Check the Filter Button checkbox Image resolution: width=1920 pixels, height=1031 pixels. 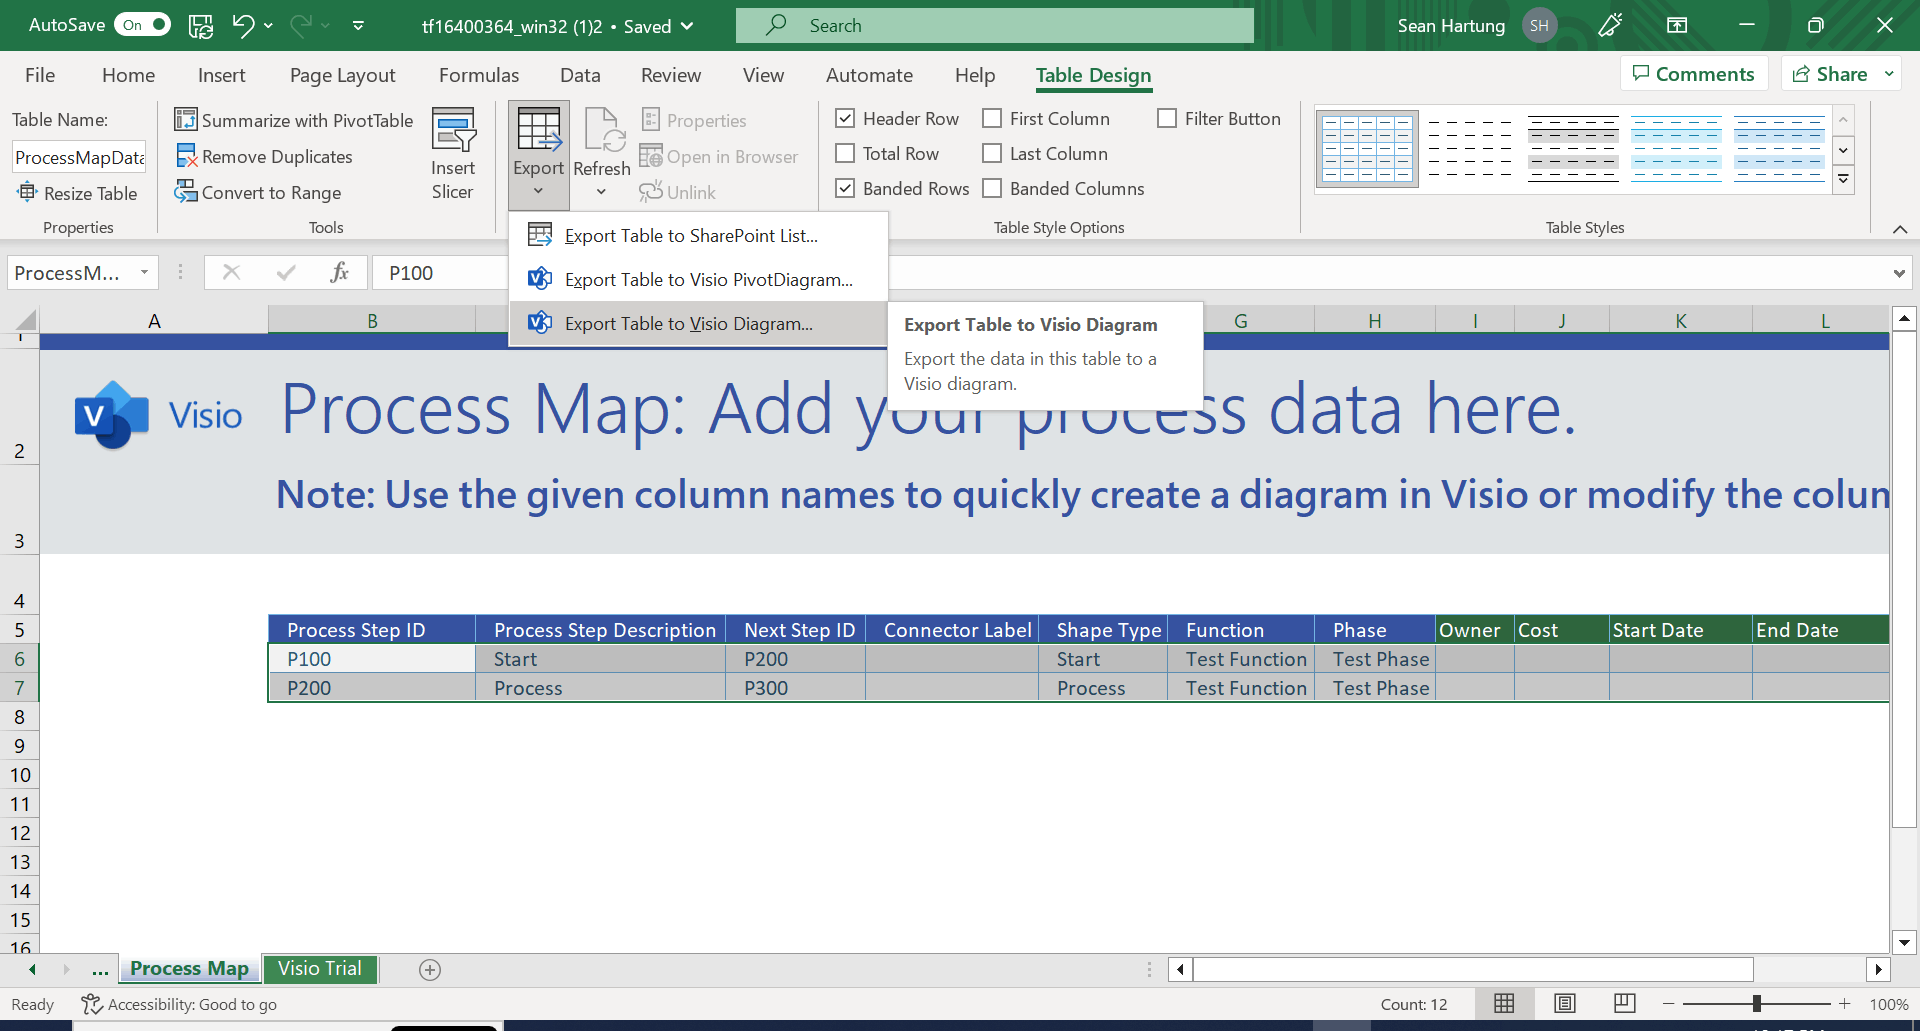click(x=1167, y=118)
